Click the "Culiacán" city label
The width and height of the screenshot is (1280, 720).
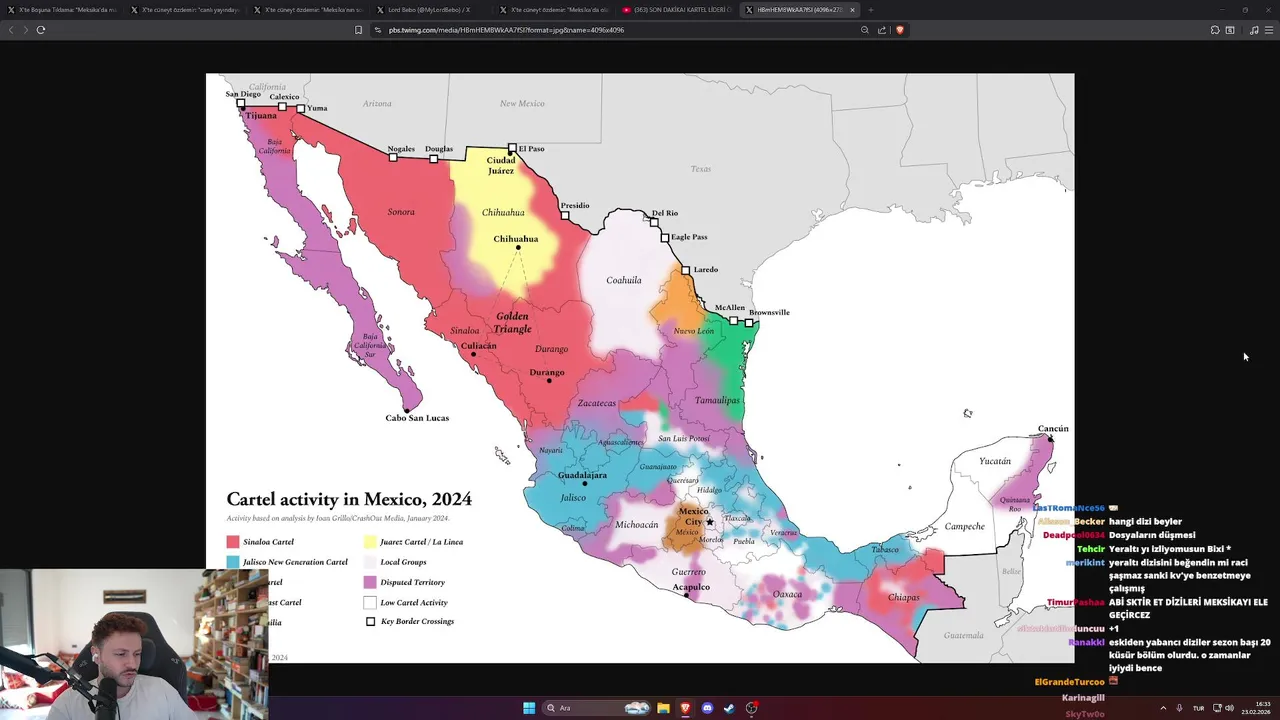[478, 346]
